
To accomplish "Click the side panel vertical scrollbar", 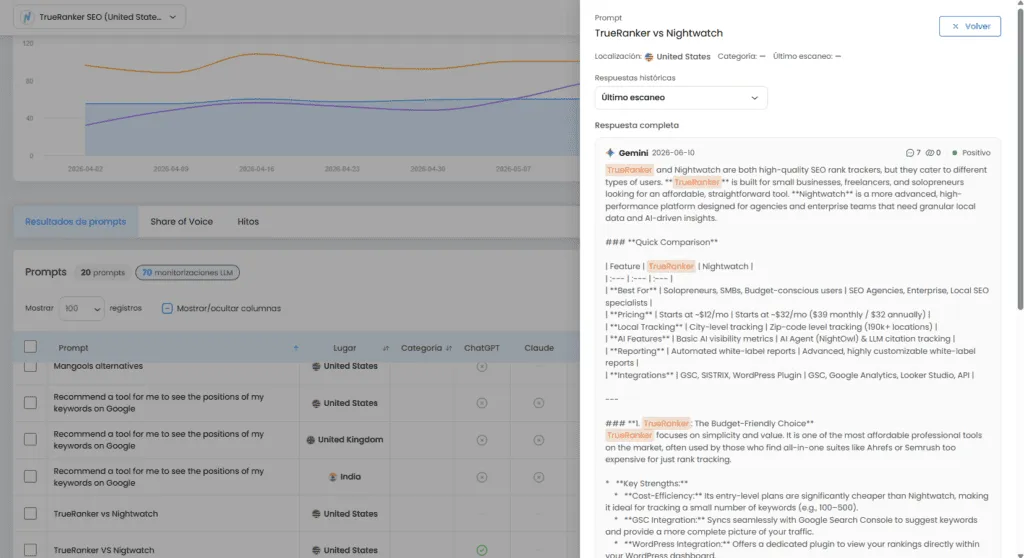I will coord(1020,157).
